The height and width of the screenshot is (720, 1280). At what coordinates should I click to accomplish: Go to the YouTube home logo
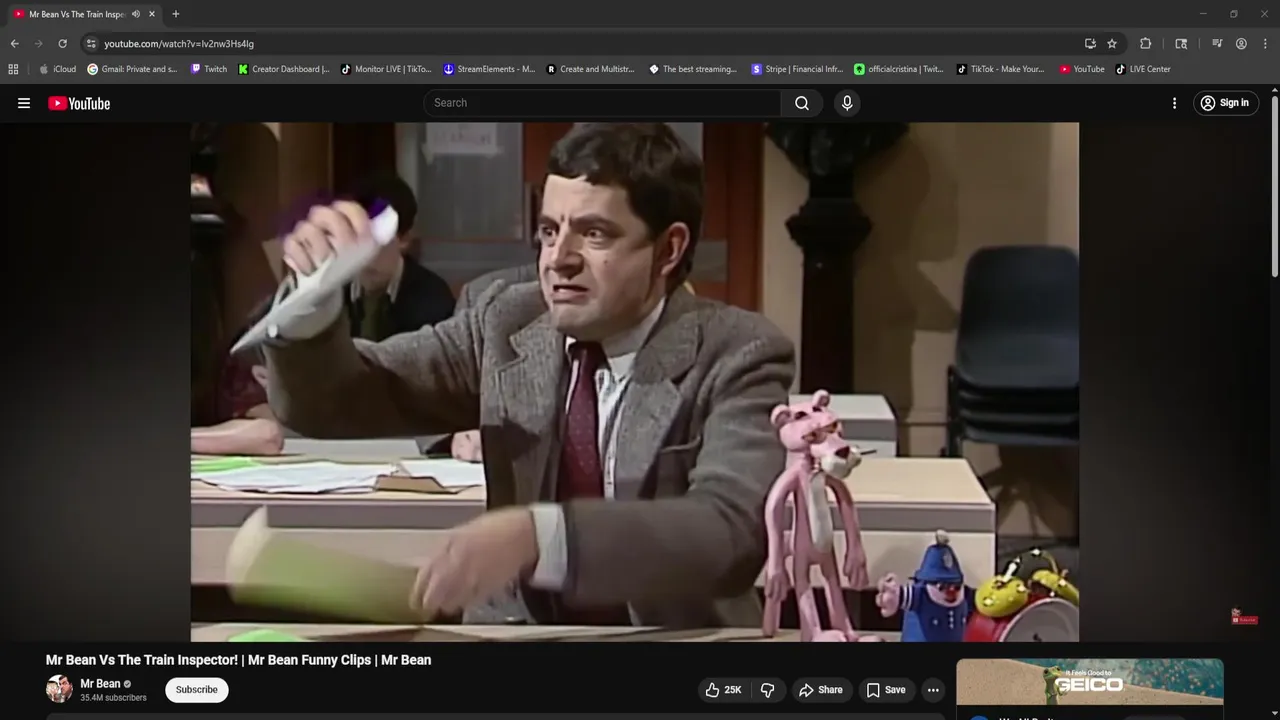(79, 103)
